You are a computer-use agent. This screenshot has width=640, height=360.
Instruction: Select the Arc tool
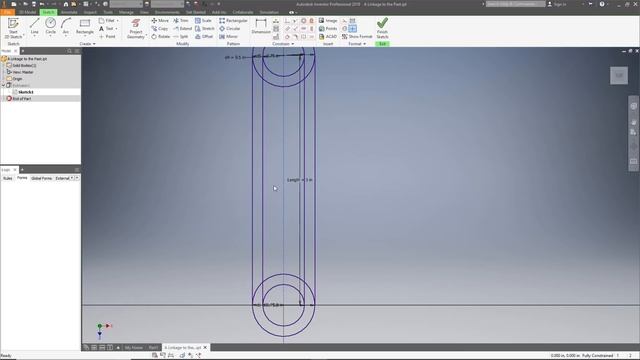tap(66, 27)
